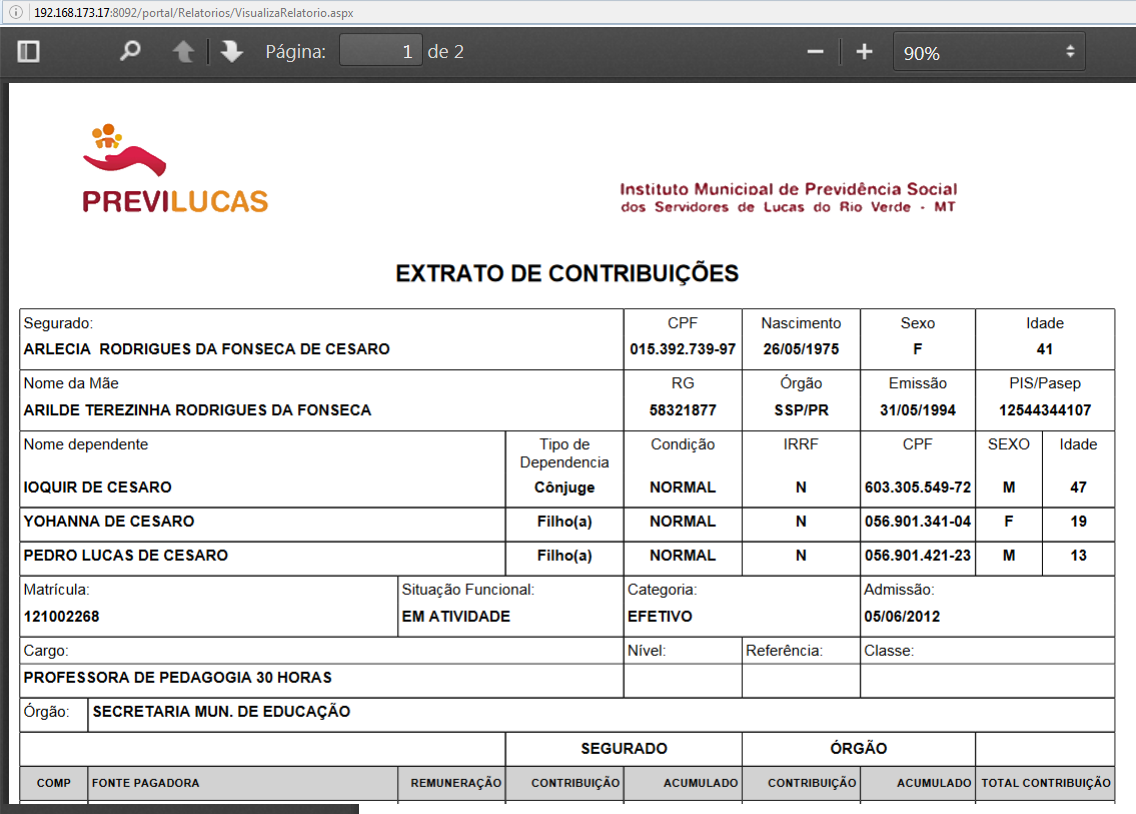Zoom out with the minus button
Viewport: 1136px width, 814px height.
pos(815,52)
